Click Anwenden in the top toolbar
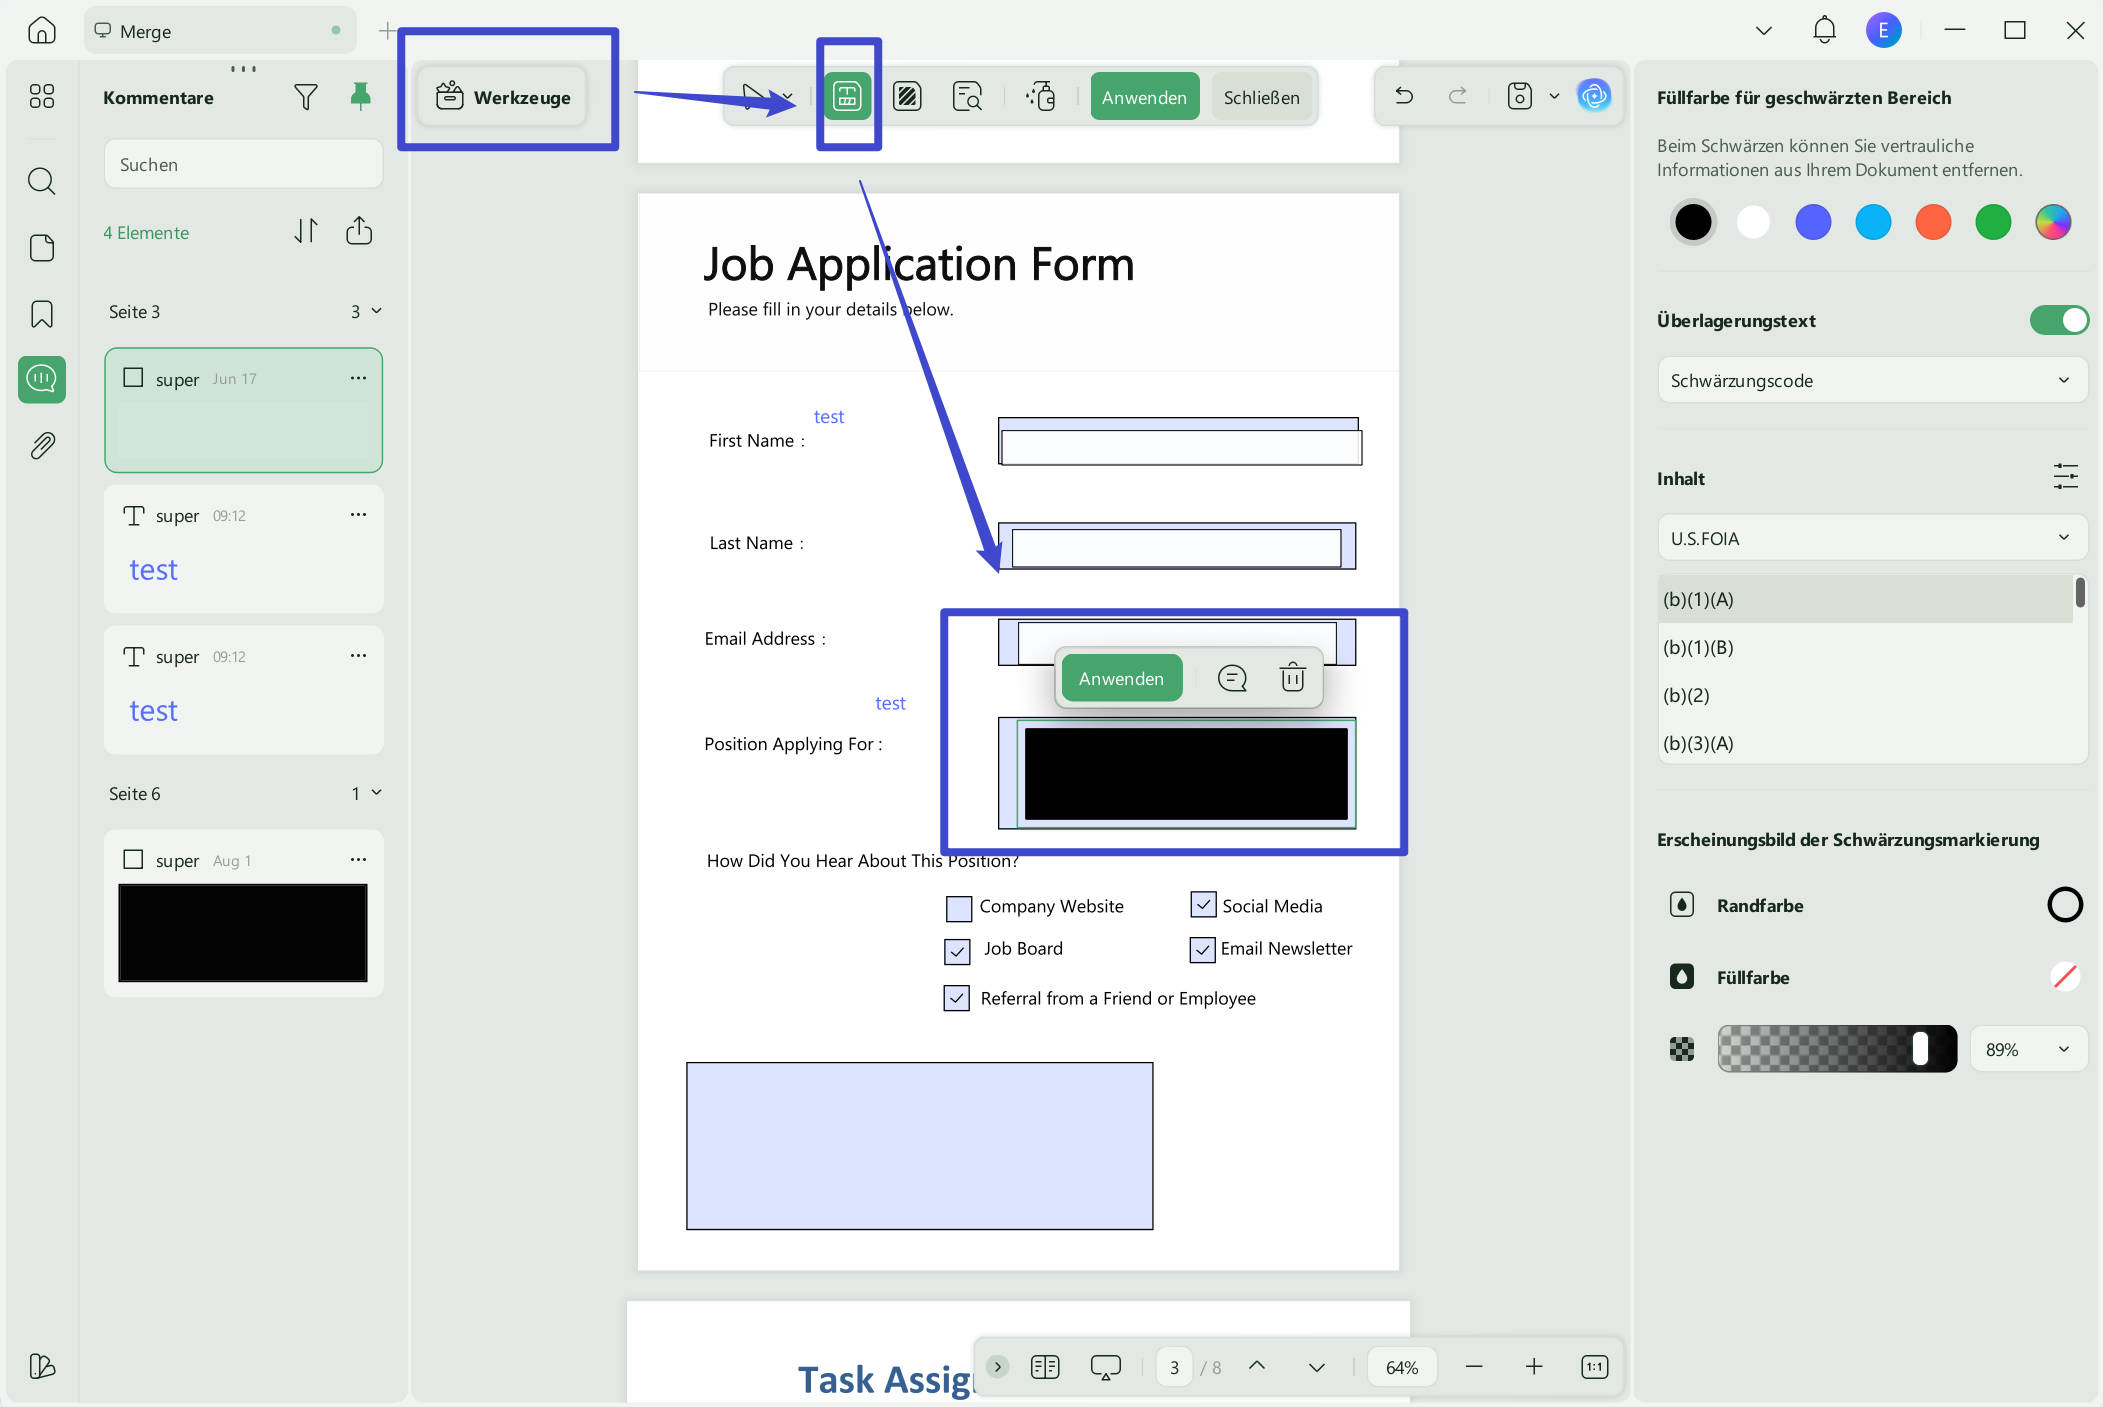 (x=1144, y=97)
